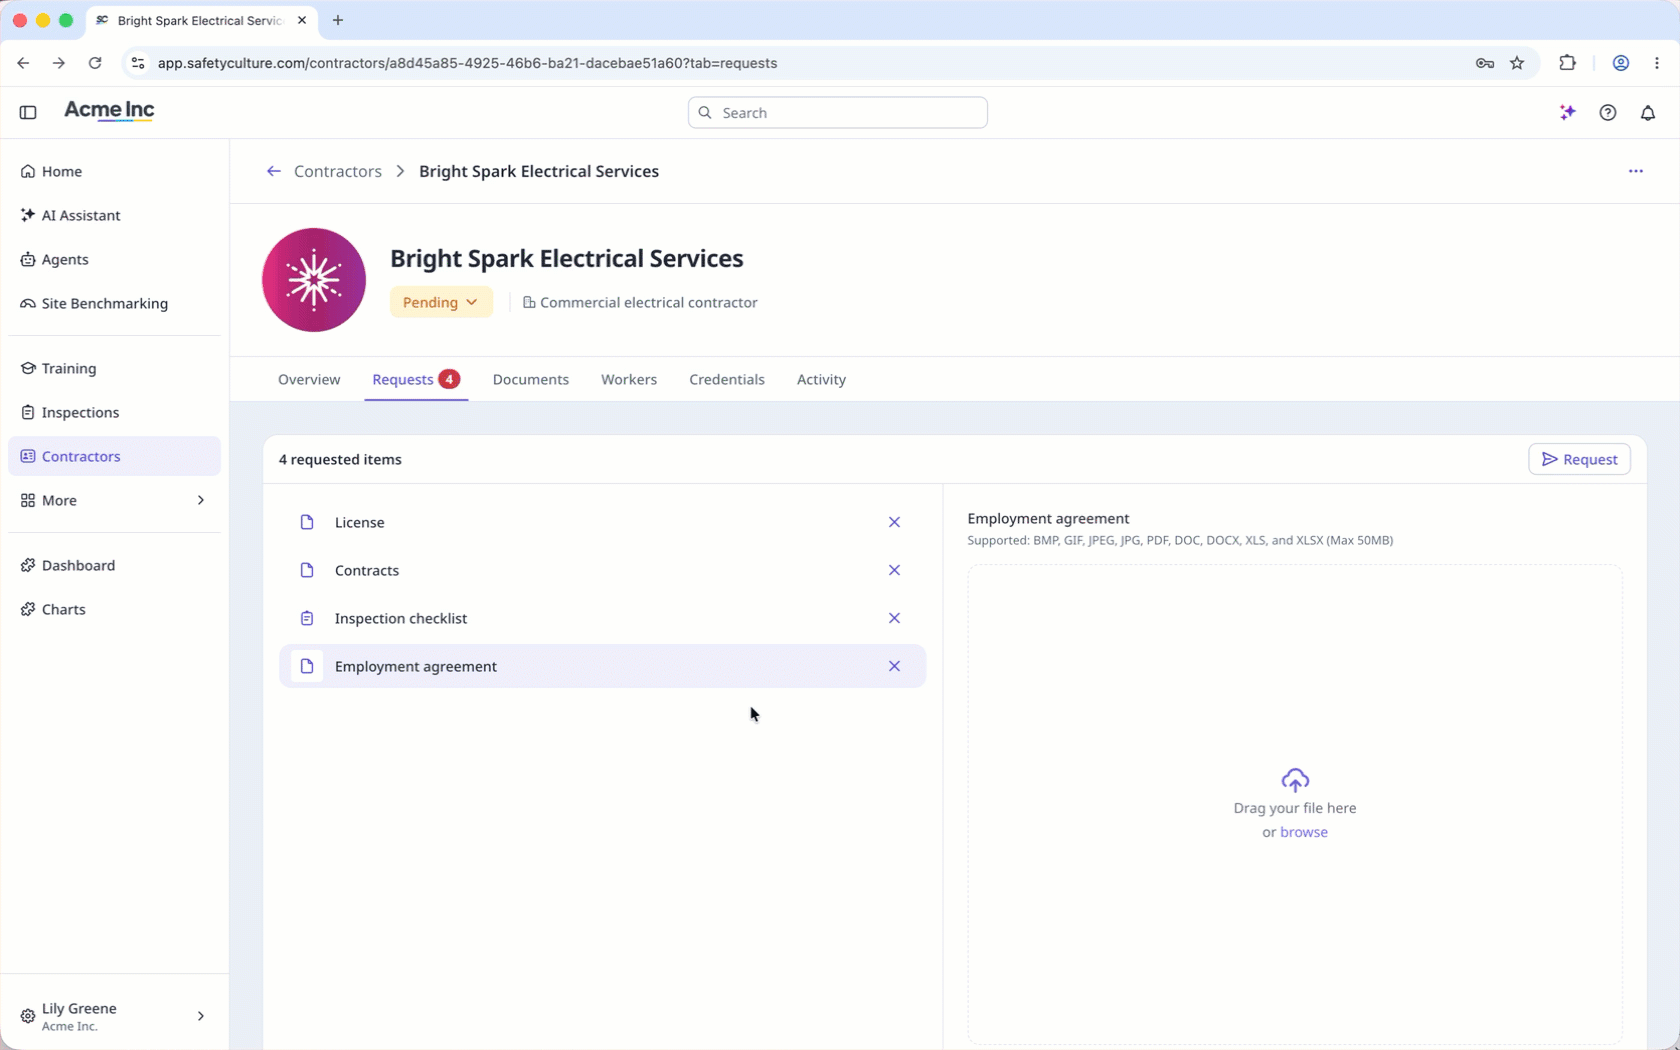Go forward in browser history

(59, 63)
